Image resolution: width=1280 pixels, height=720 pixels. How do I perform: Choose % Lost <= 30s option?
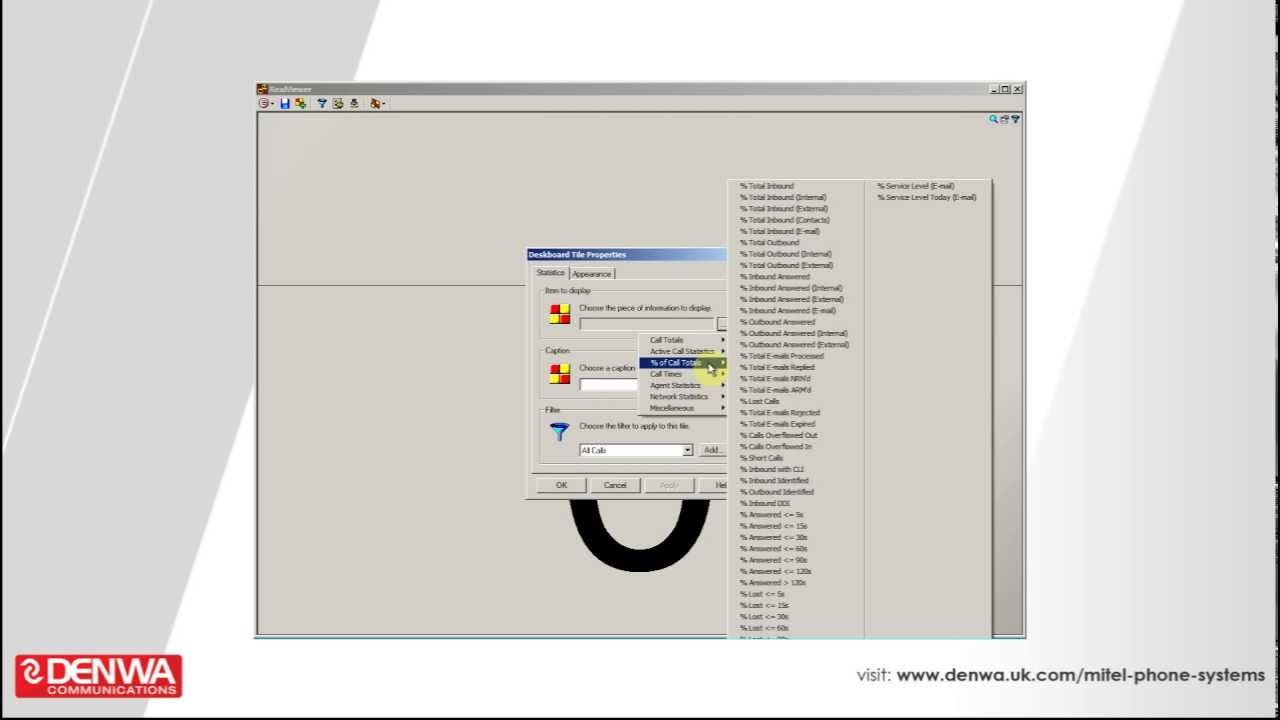764,616
